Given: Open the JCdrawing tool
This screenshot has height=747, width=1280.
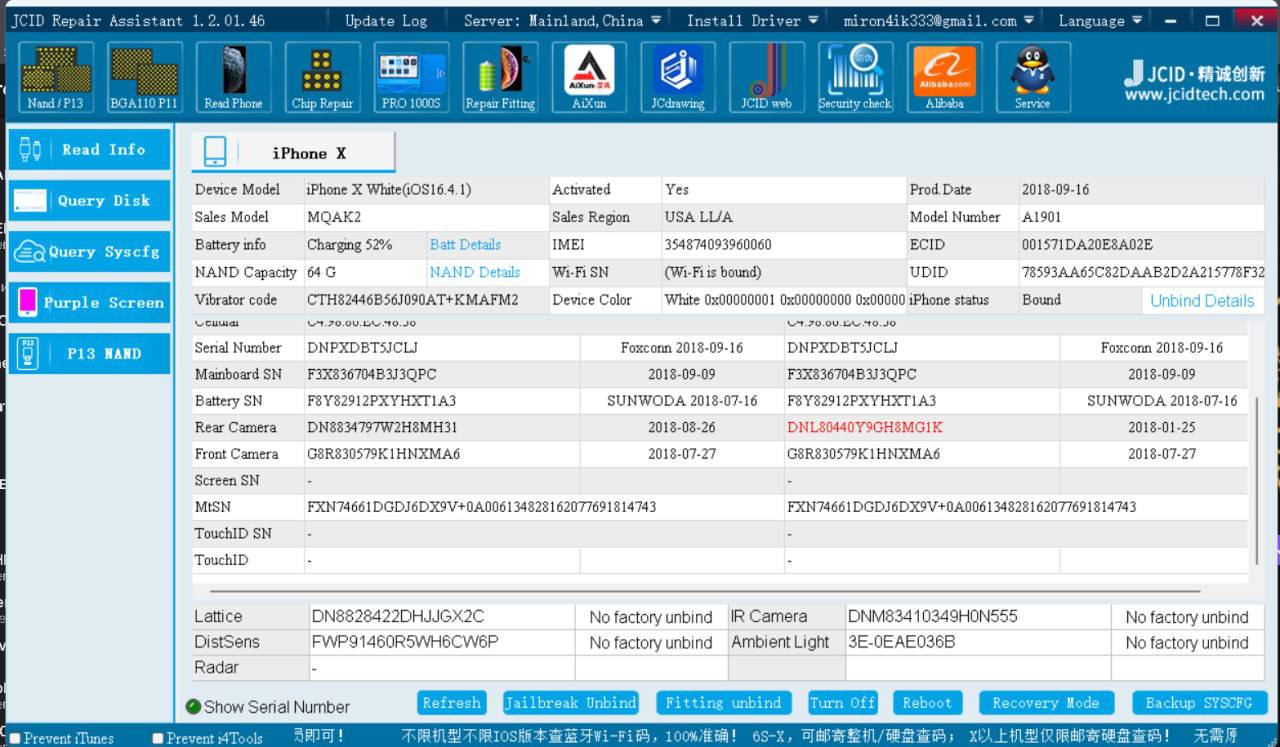Looking at the screenshot, I should coord(677,77).
